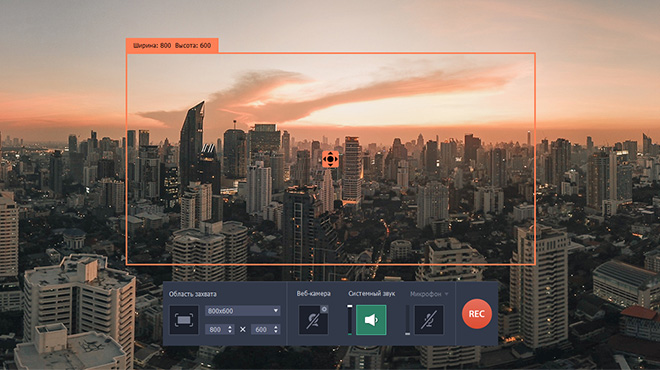Click the microphone volume slider

[407, 320]
